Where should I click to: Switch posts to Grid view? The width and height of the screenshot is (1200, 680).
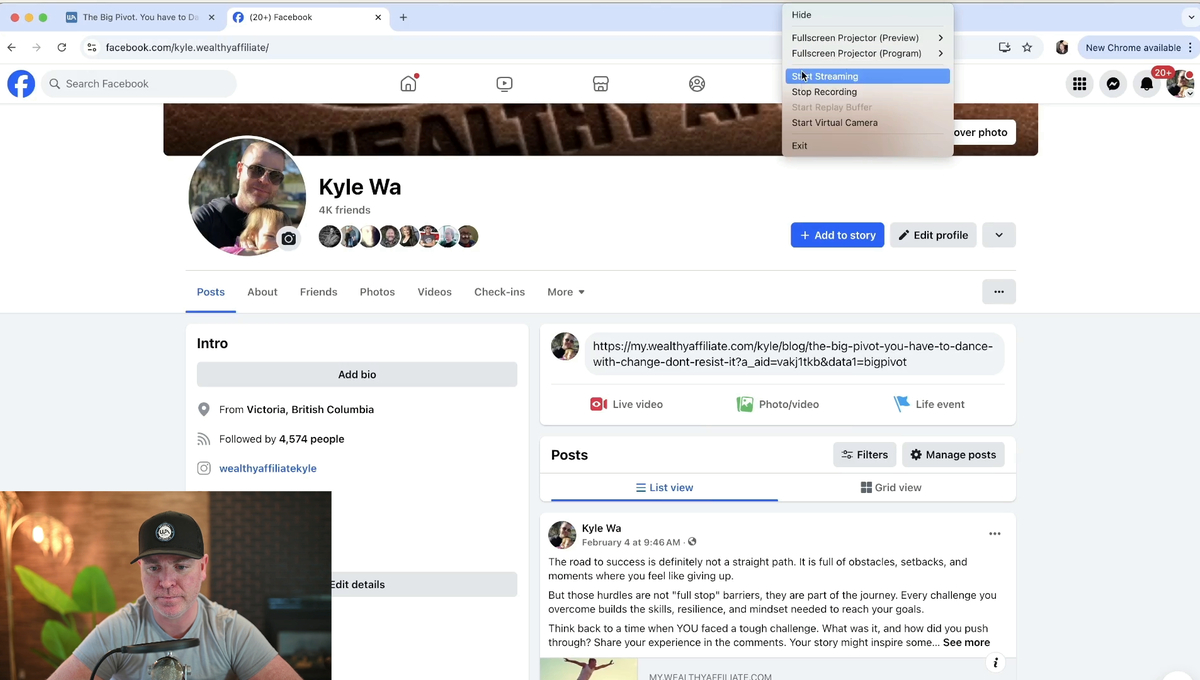tap(891, 488)
